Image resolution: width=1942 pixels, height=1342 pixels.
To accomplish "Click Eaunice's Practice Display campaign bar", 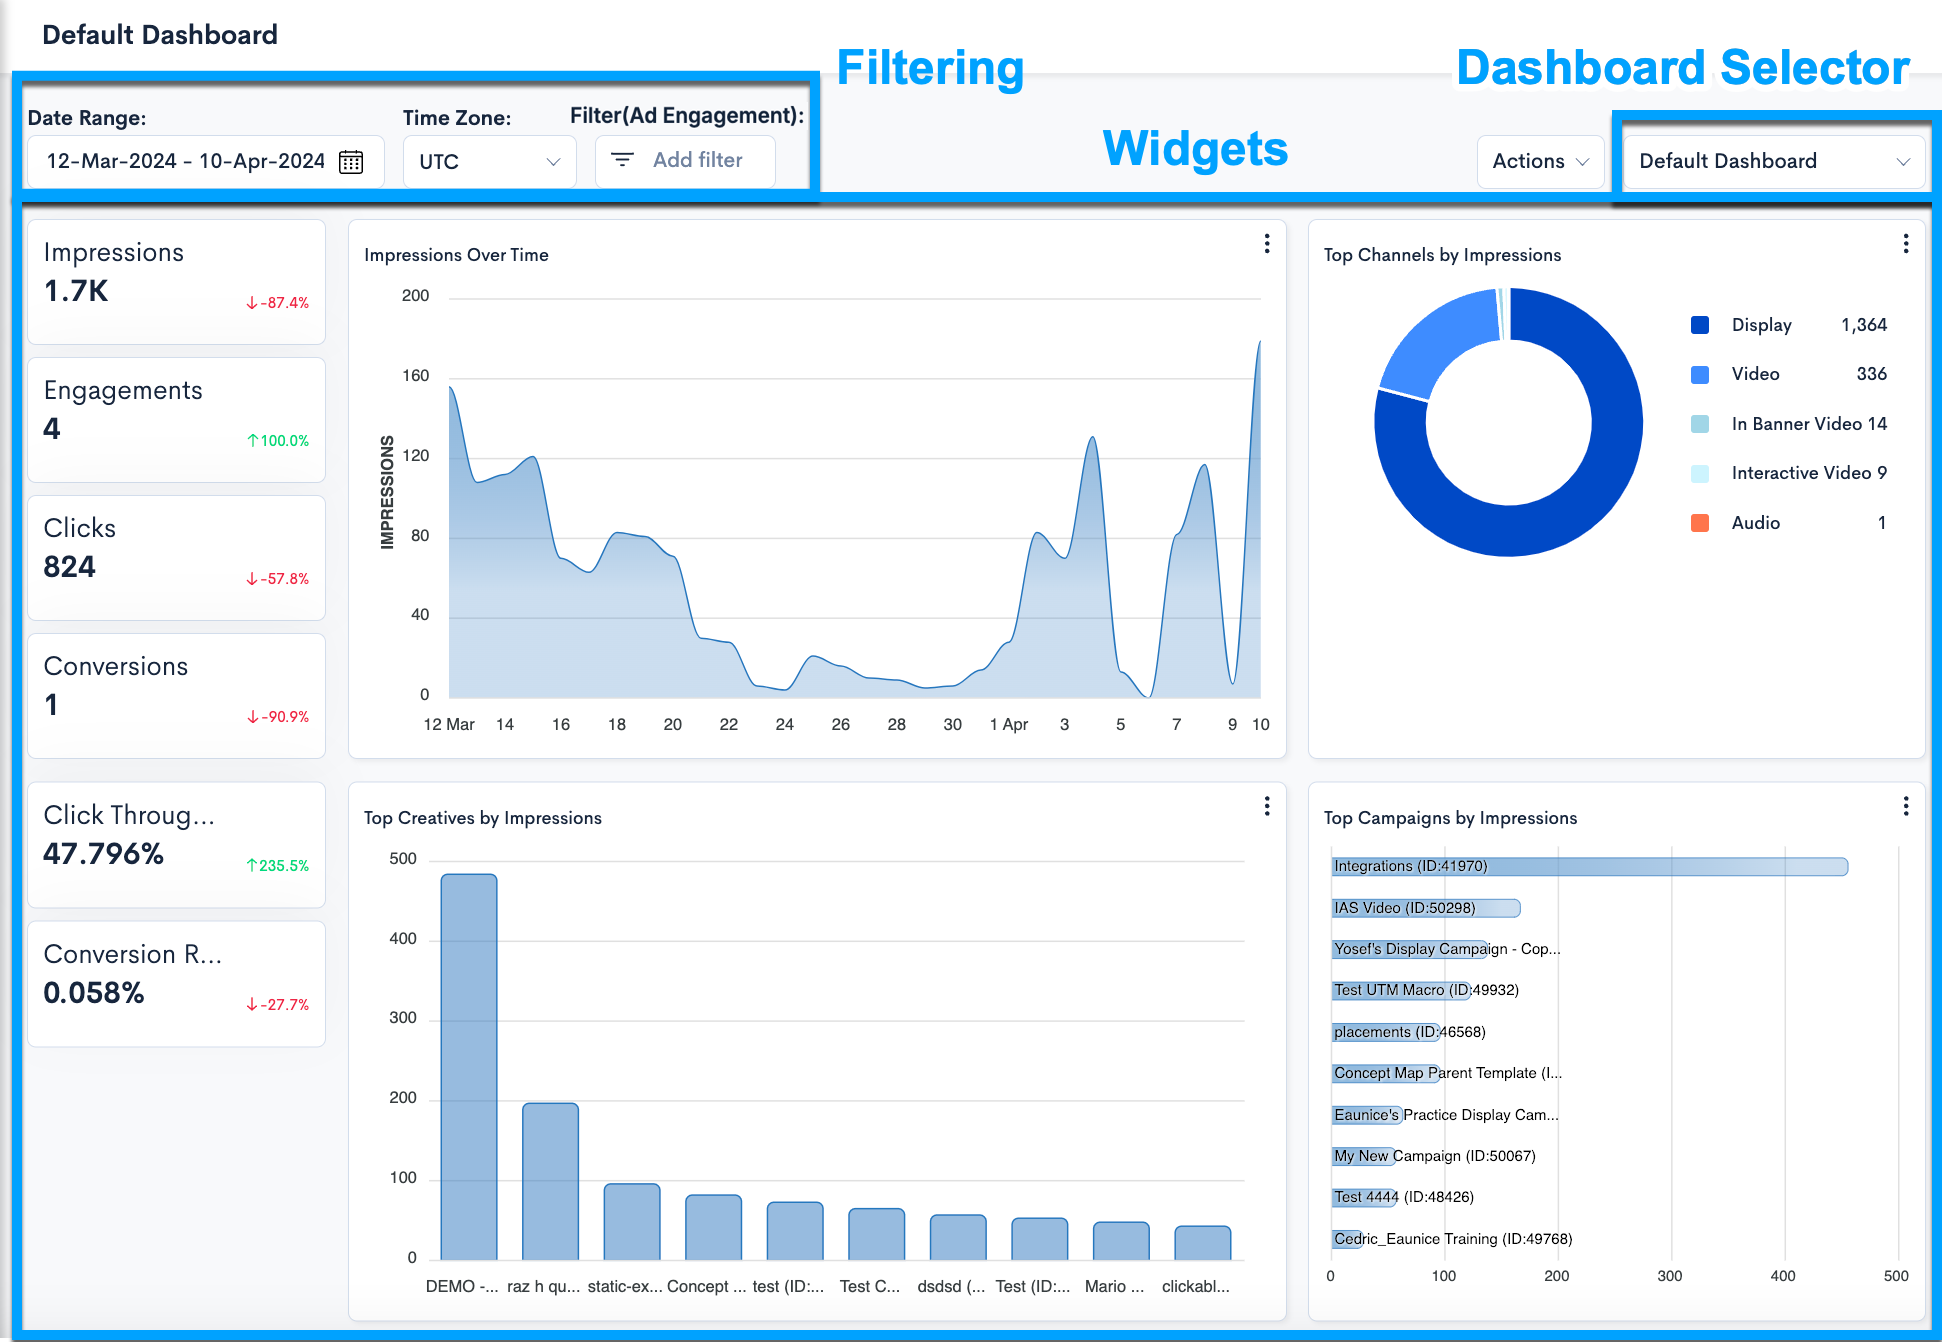I will (x=1367, y=1115).
